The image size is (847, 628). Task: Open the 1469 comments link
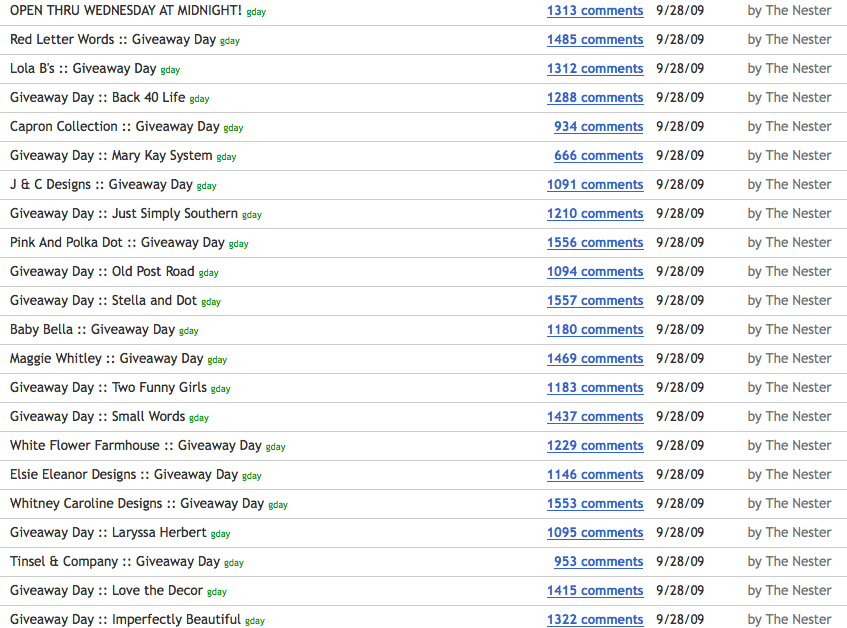click(x=595, y=359)
